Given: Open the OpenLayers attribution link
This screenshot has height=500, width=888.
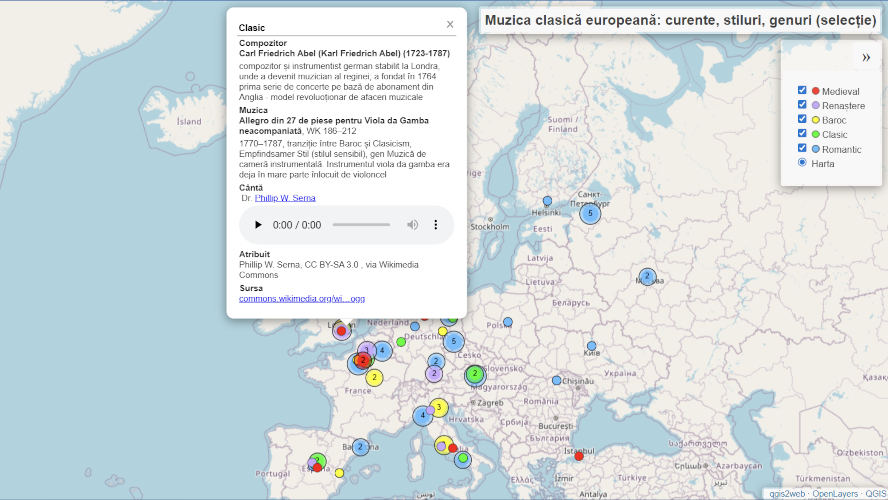Looking at the screenshot, I should tap(835, 494).
